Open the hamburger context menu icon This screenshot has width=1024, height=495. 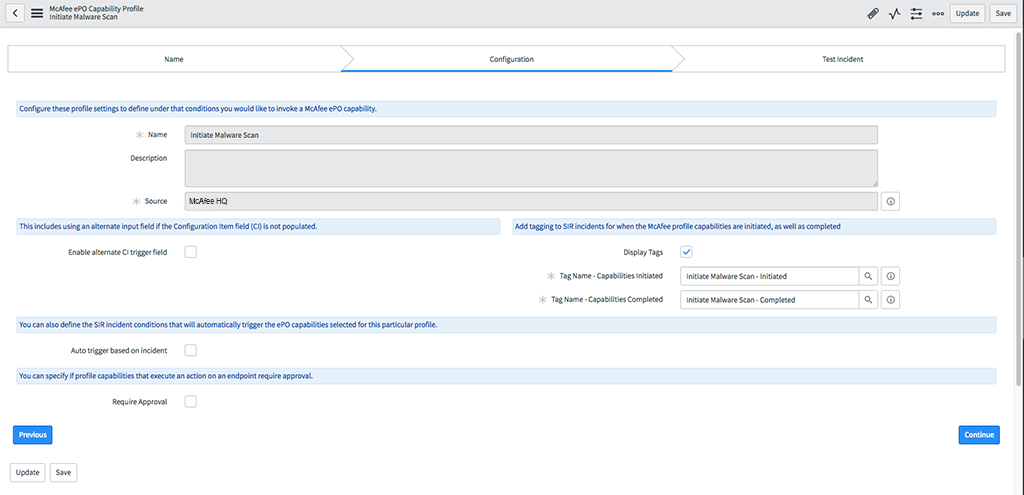click(x=37, y=13)
